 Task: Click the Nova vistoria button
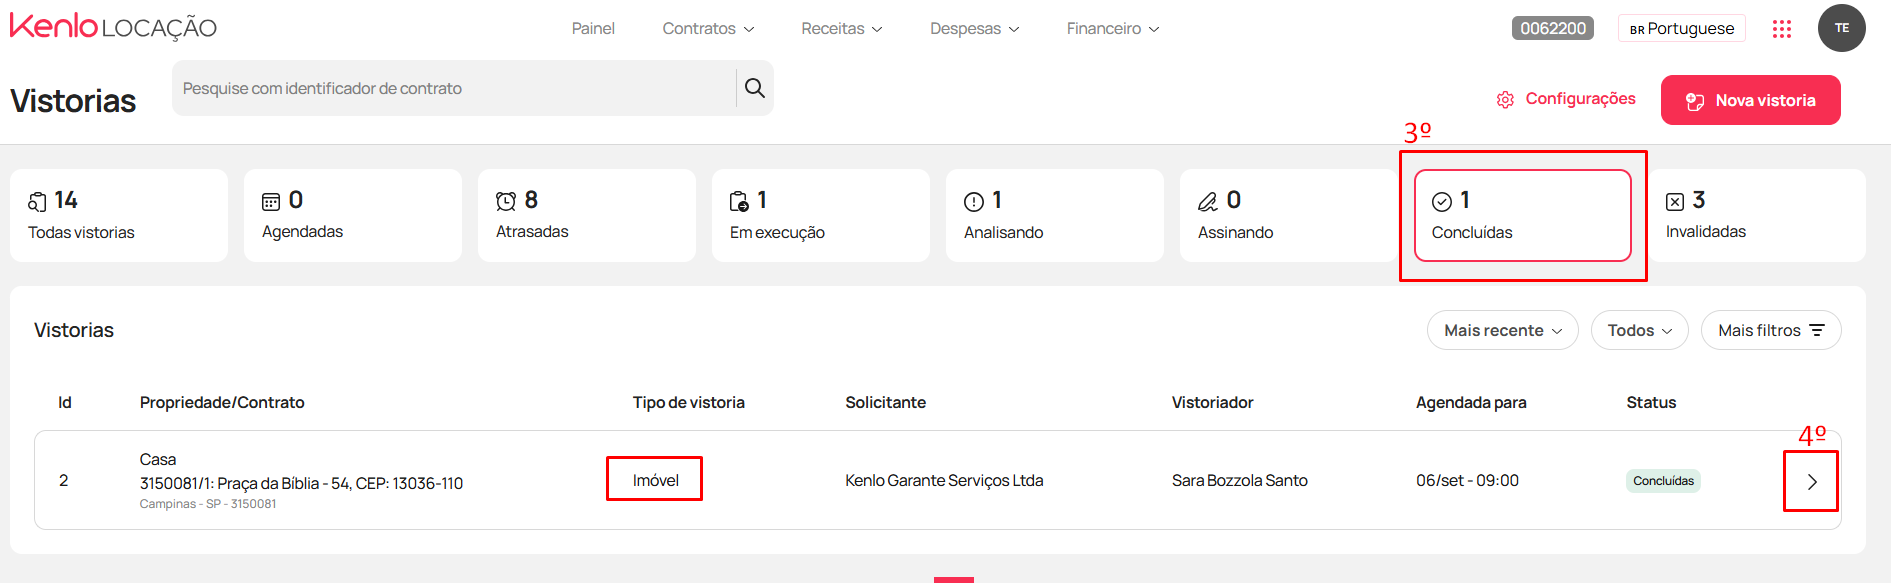click(1750, 100)
